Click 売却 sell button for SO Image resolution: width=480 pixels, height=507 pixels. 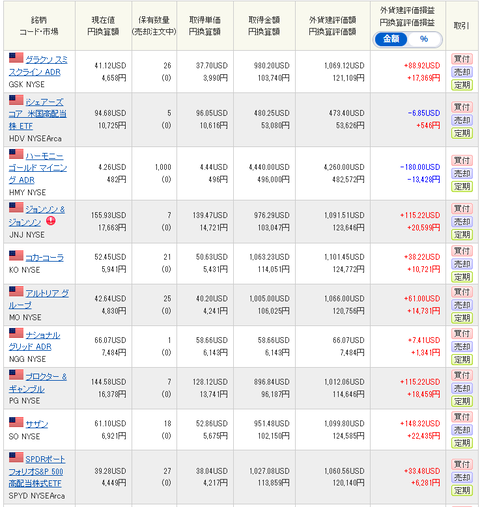coord(462,430)
